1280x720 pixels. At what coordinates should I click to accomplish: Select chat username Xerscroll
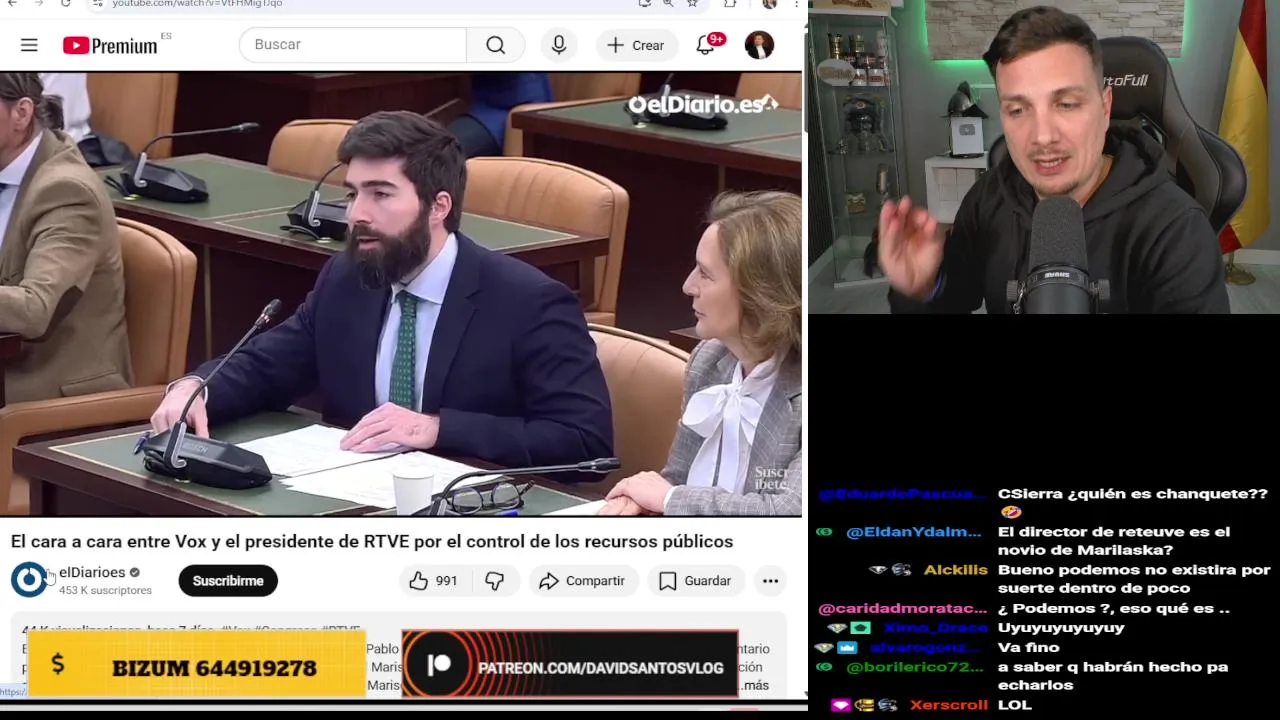(x=948, y=705)
